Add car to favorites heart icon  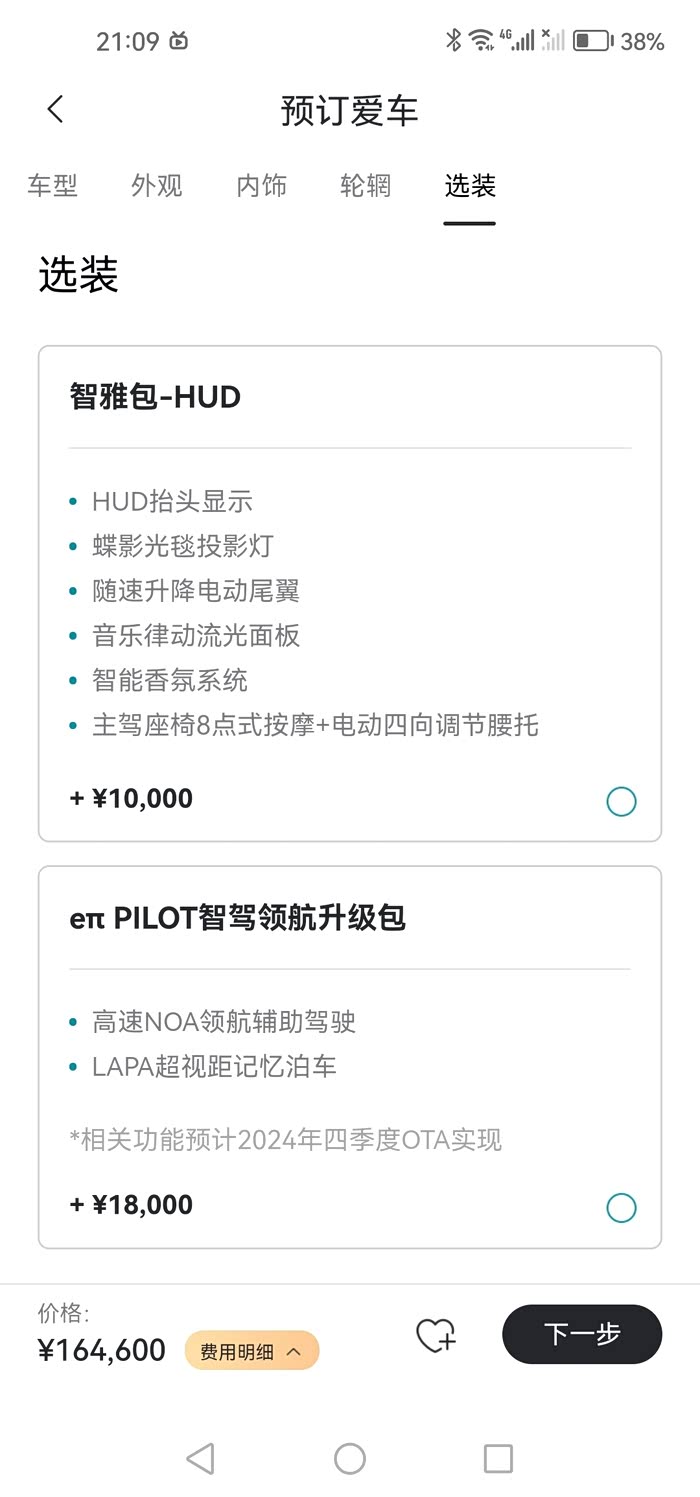tap(436, 1335)
